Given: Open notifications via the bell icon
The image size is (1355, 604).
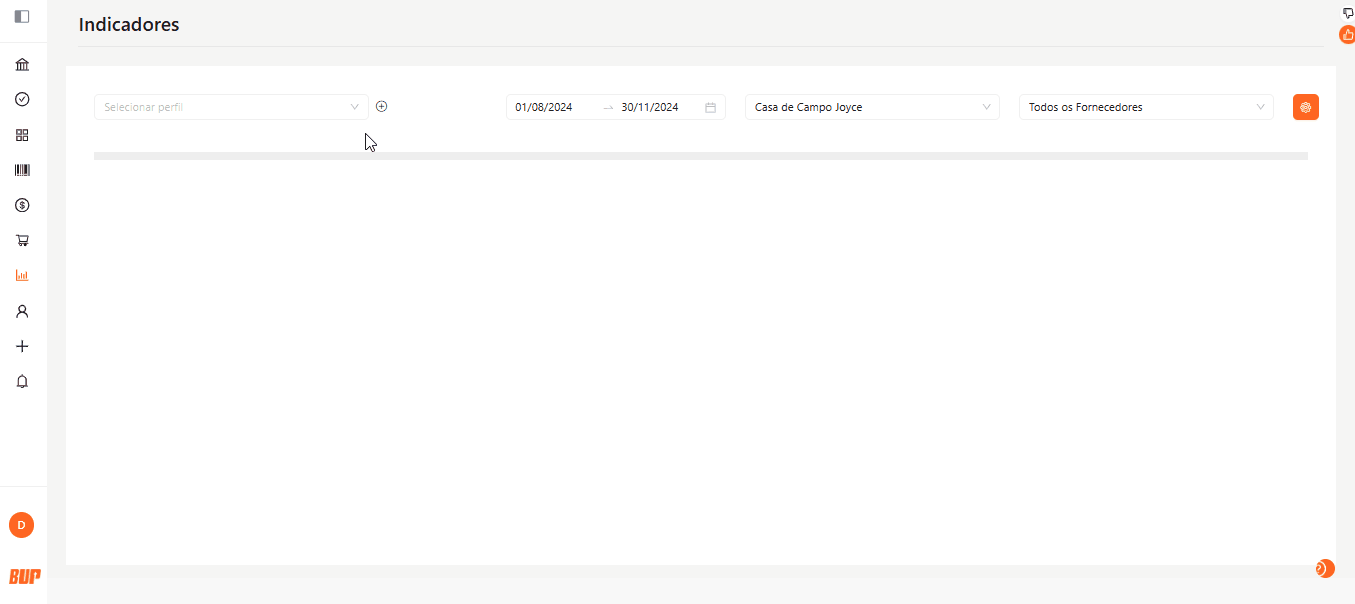Looking at the screenshot, I should tap(22, 381).
